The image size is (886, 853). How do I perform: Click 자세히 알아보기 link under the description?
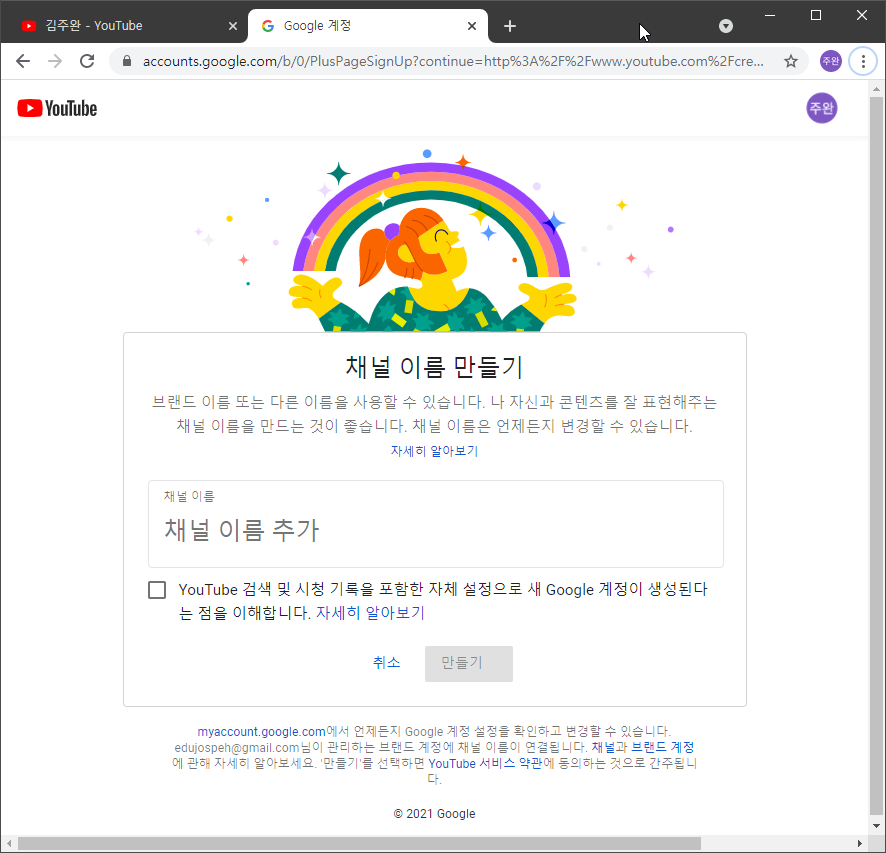point(435,451)
